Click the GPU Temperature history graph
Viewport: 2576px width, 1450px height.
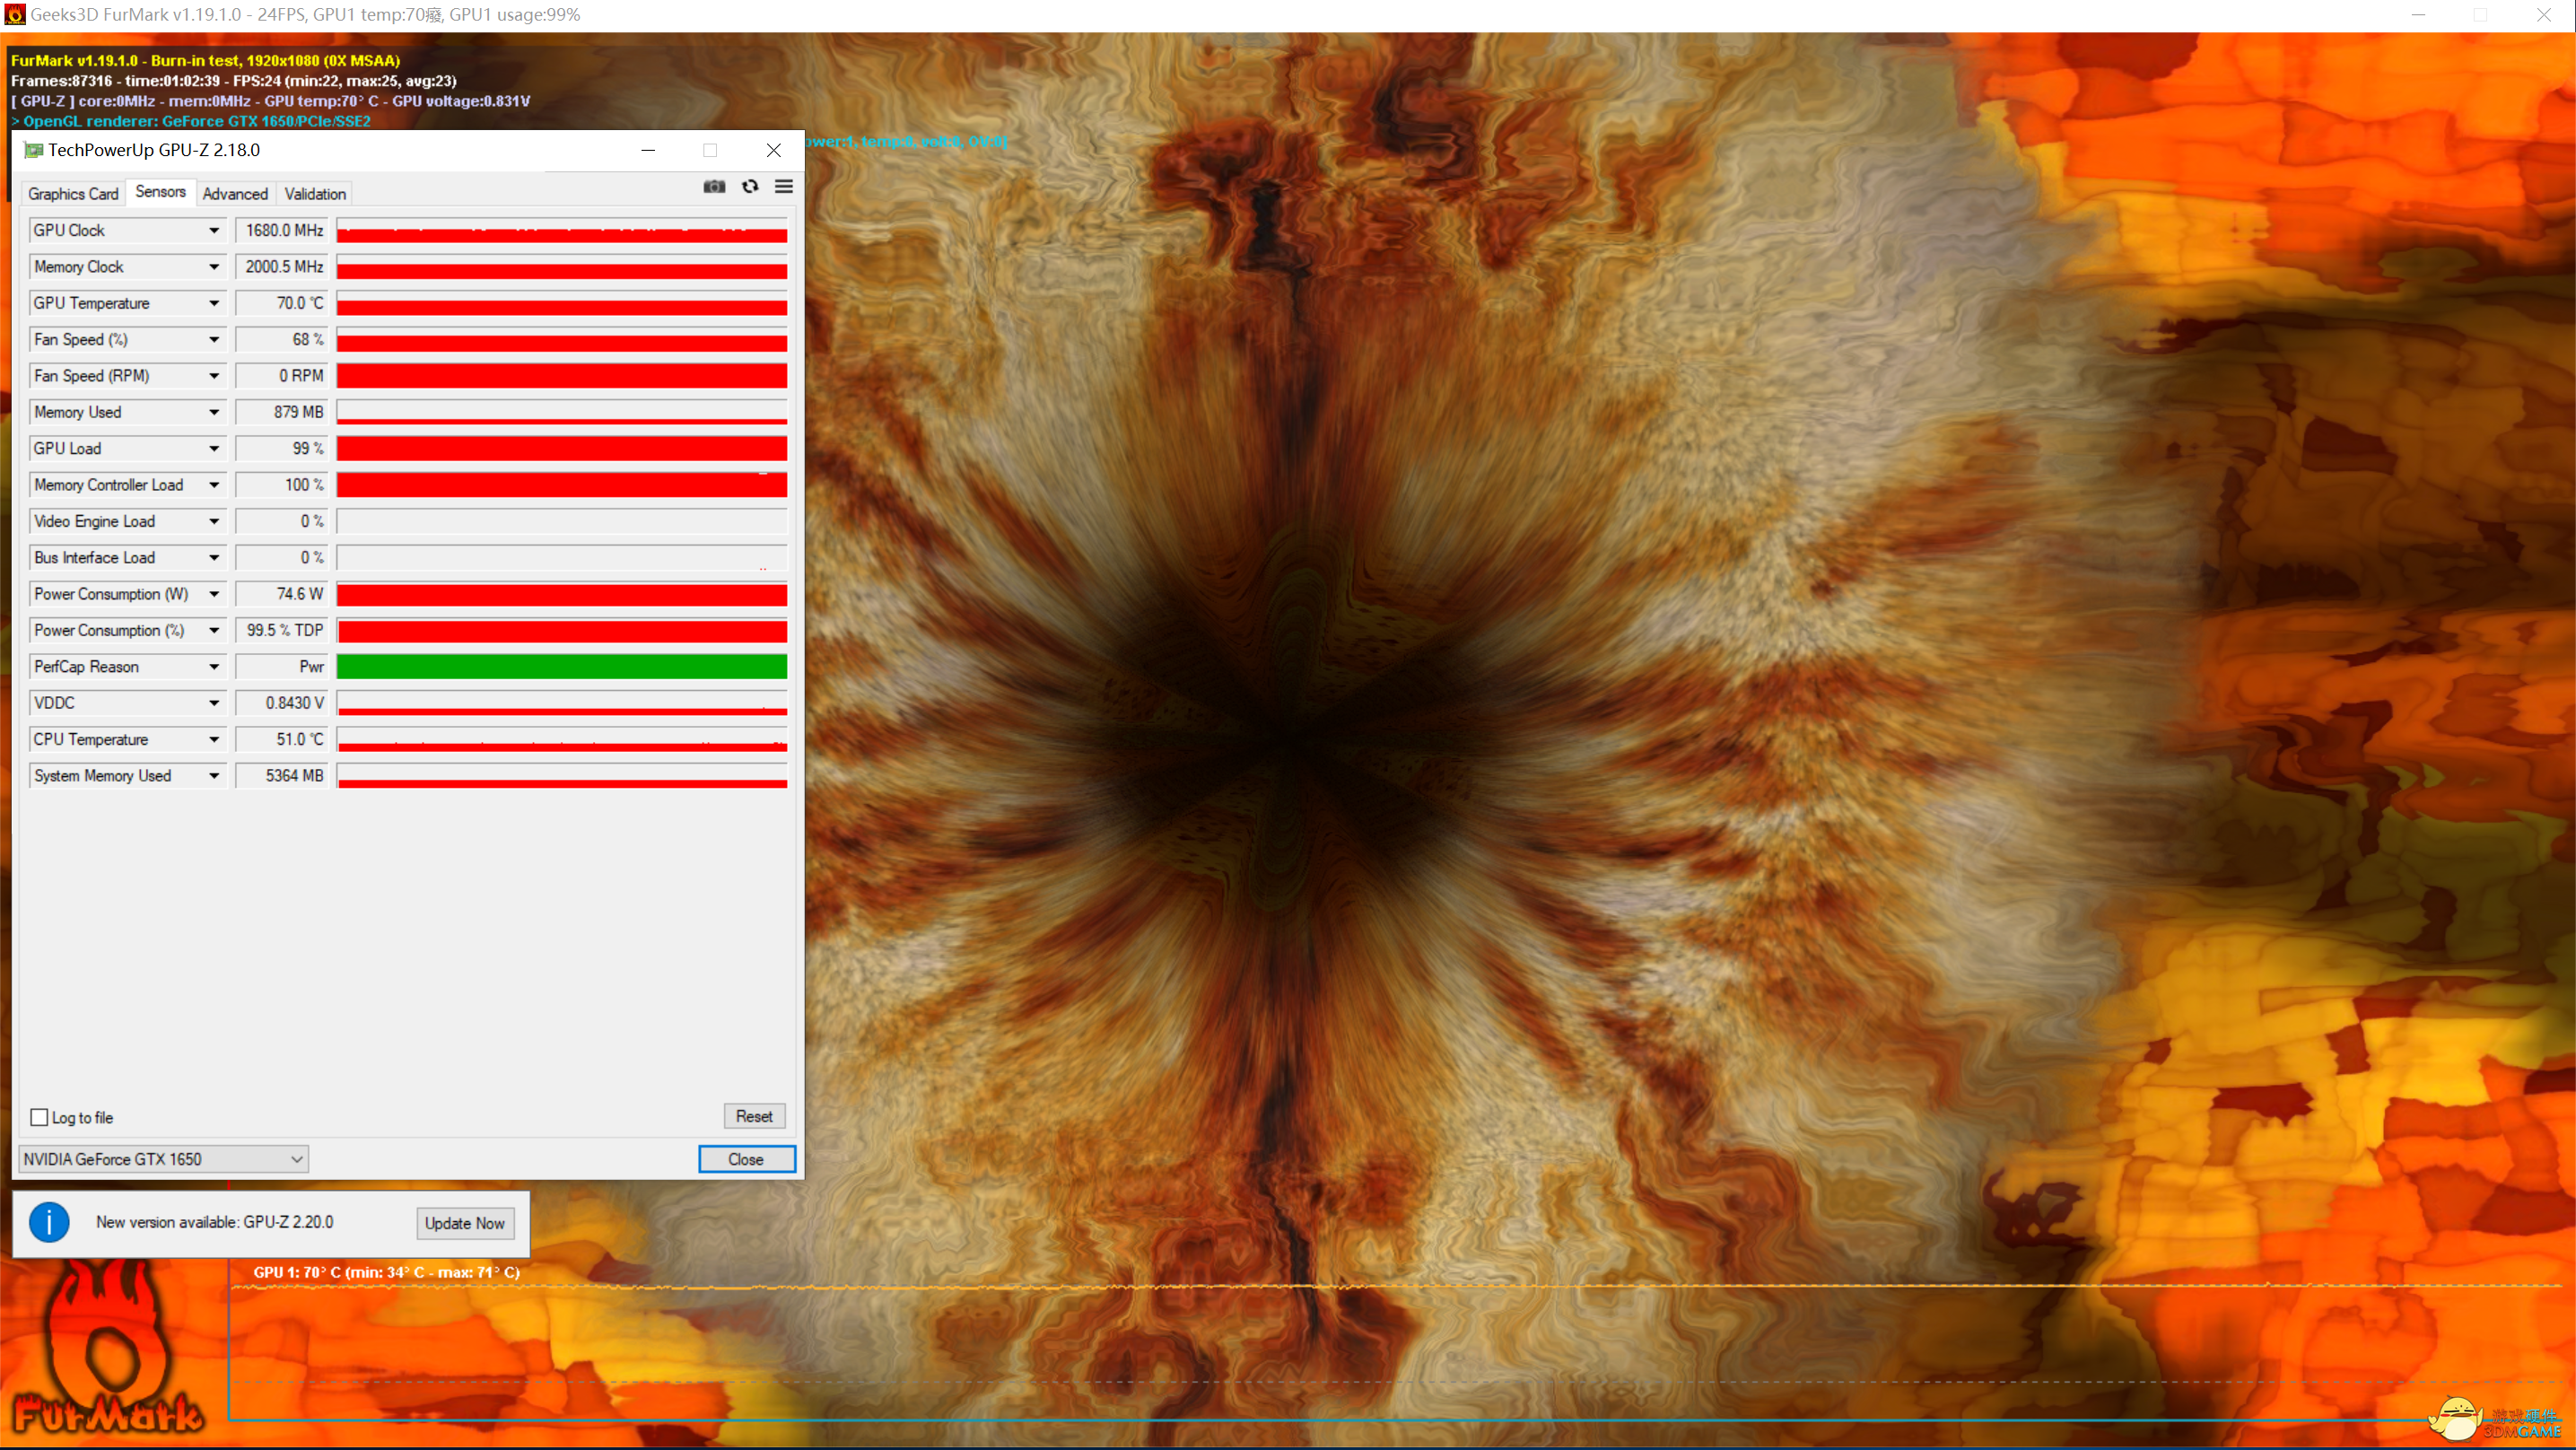(x=562, y=303)
